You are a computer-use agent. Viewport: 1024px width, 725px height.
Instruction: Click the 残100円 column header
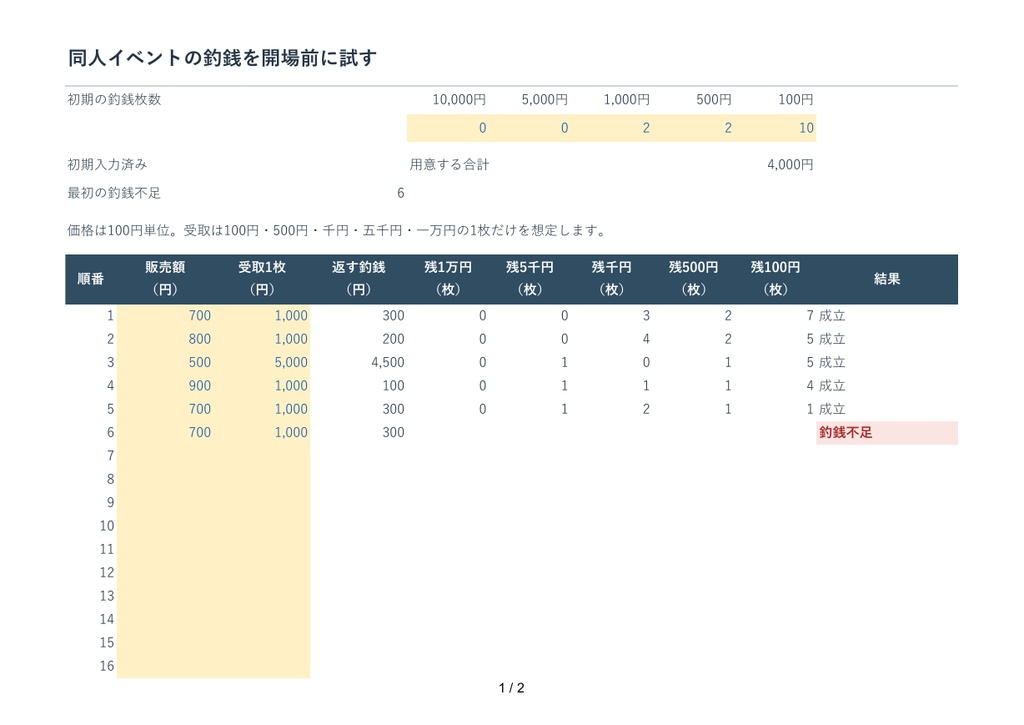tap(775, 278)
